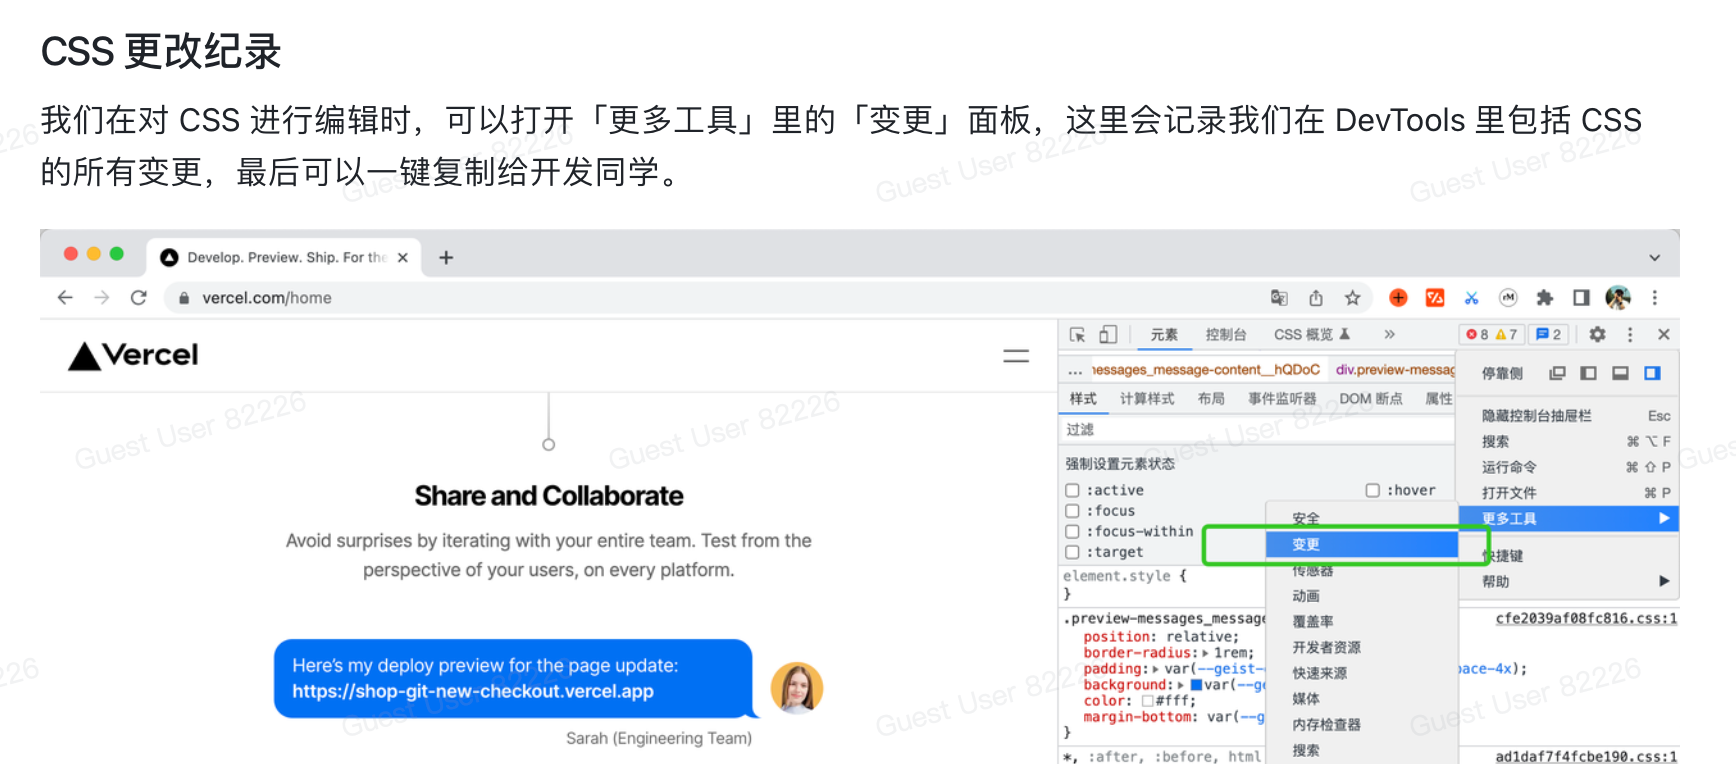Click the blue scissors extension icon

[1471, 297]
